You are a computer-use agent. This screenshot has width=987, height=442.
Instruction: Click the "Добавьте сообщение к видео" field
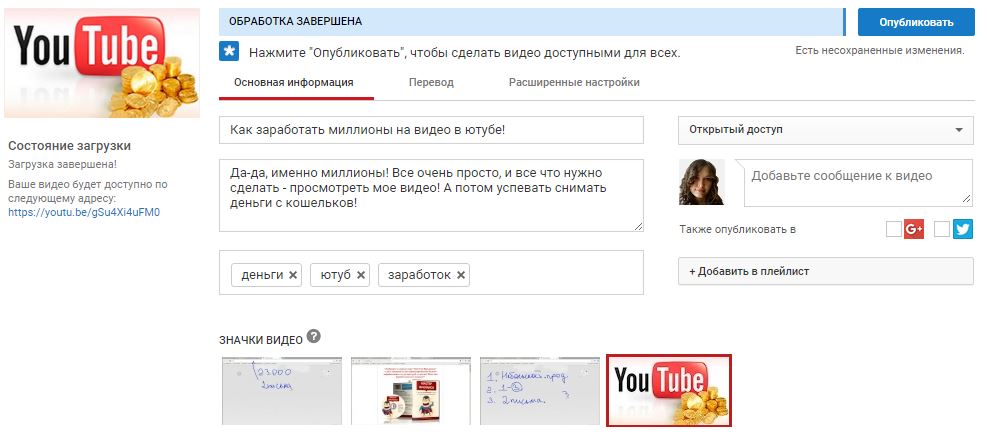click(x=859, y=183)
